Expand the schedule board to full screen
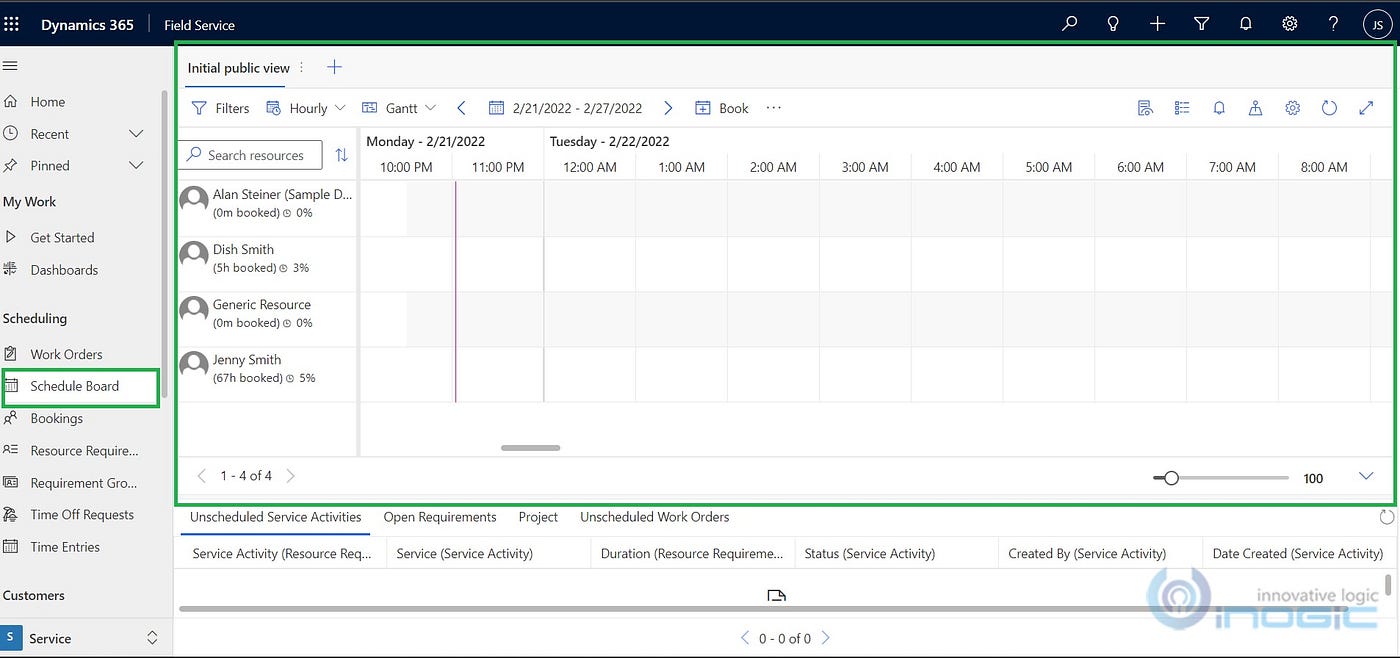1400x658 pixels. pyautogui.click(x=1366, y=108)
